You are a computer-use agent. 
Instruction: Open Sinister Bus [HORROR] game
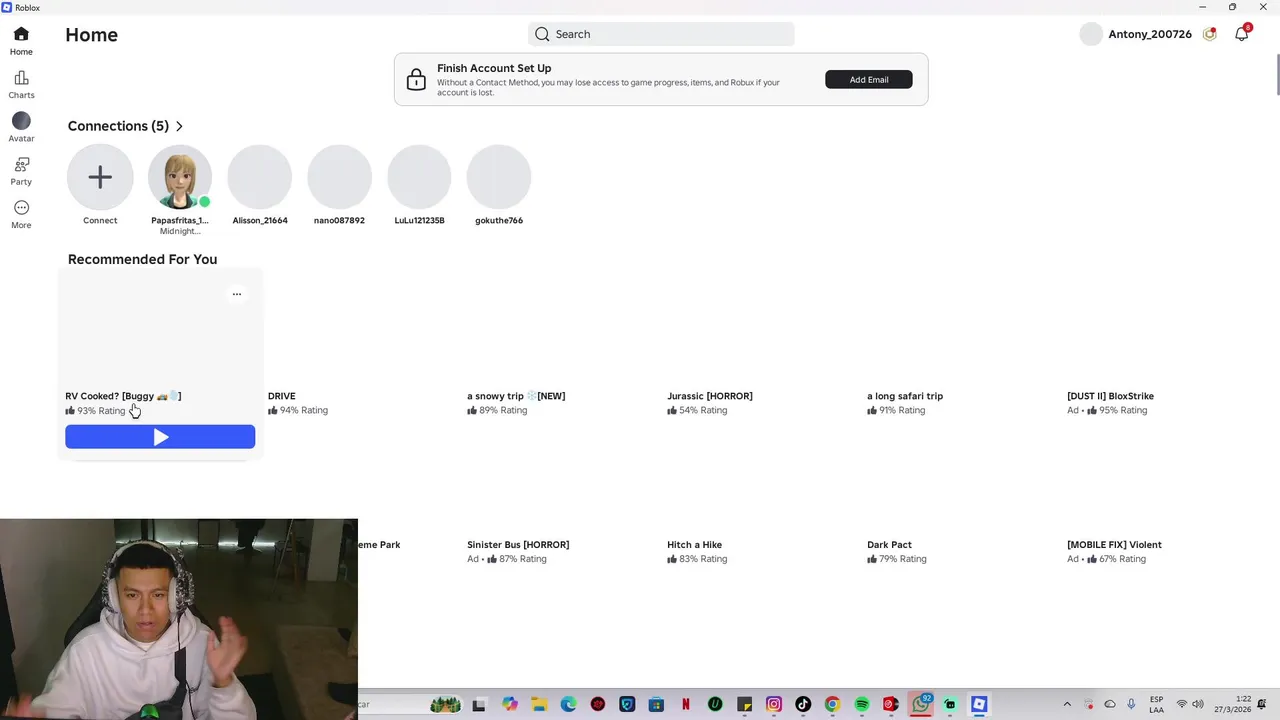coord(518,545)
